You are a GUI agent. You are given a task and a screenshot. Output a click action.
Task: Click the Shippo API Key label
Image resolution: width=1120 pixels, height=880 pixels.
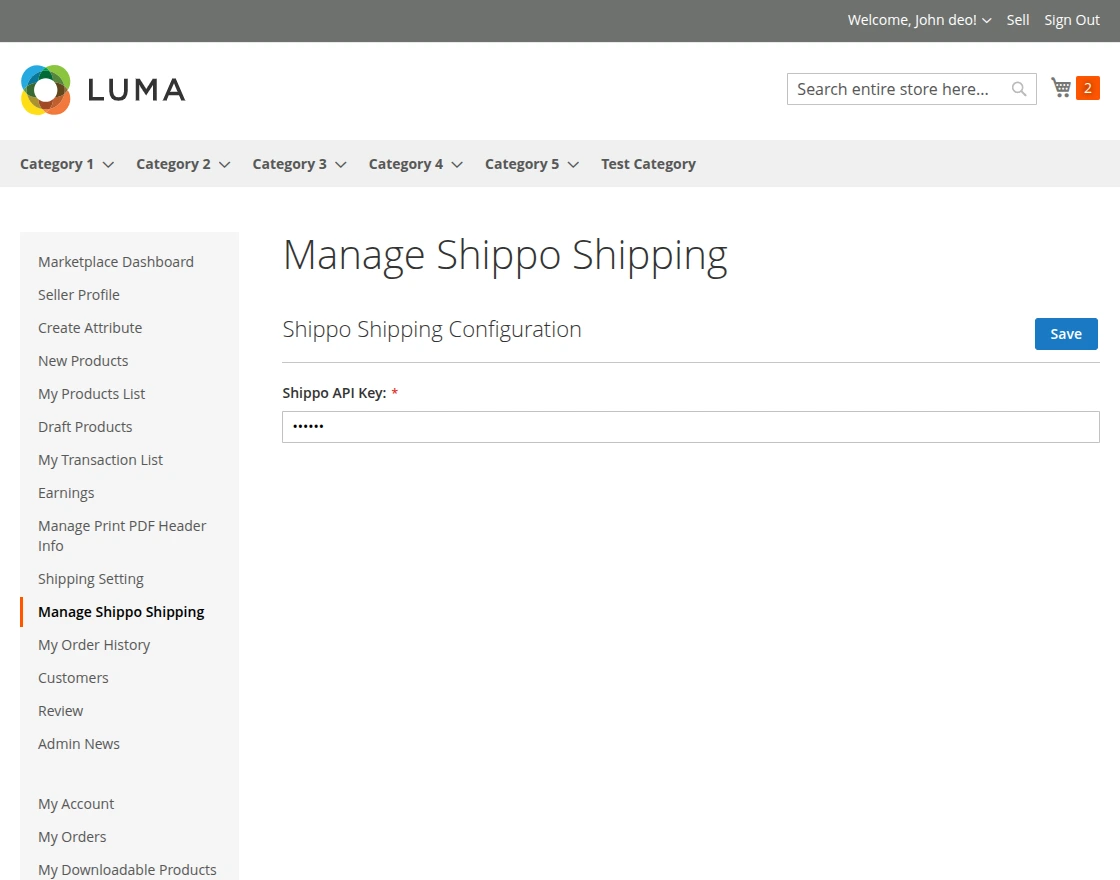pyautogui.click(x=334, y=393)
